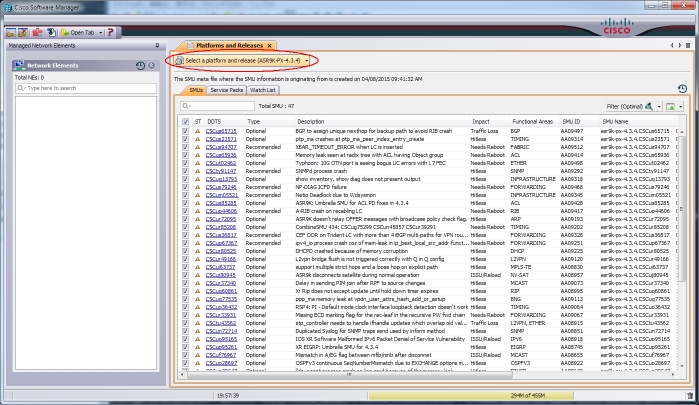Select the SMUs tab
Screen dimensions: 699x405
click(x=196, y=90)
